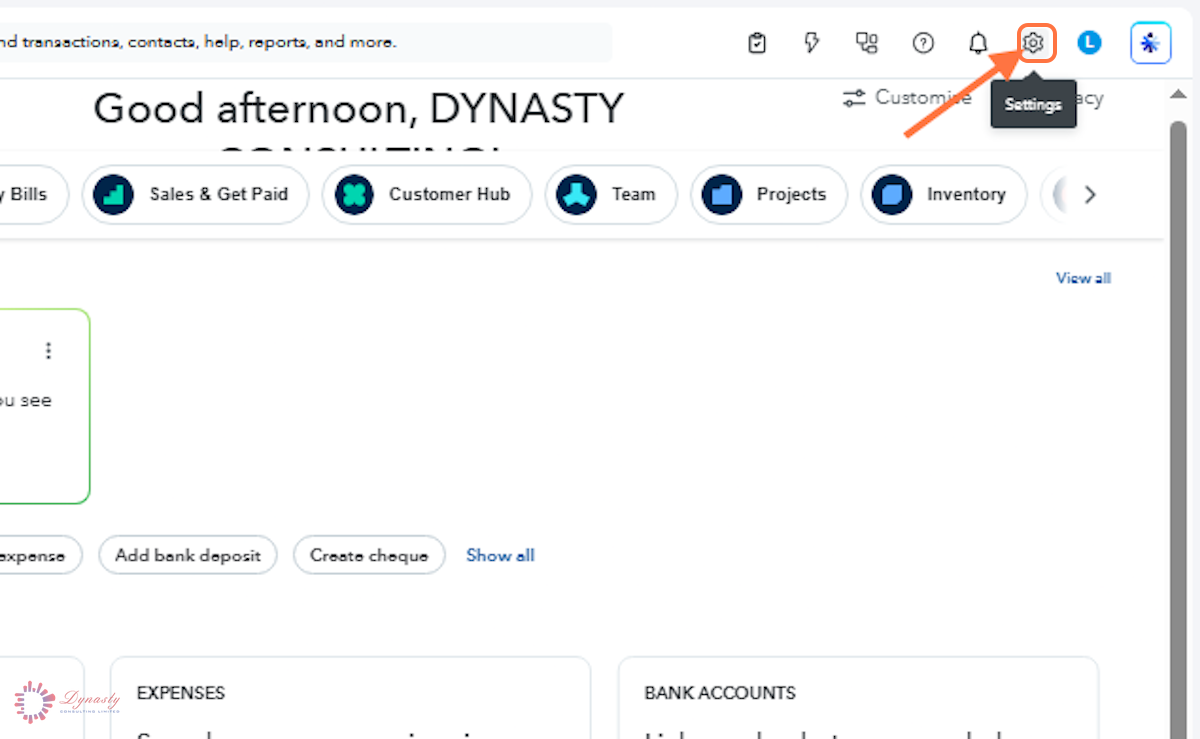Open the blue L profile avatar

(1089, 43)
